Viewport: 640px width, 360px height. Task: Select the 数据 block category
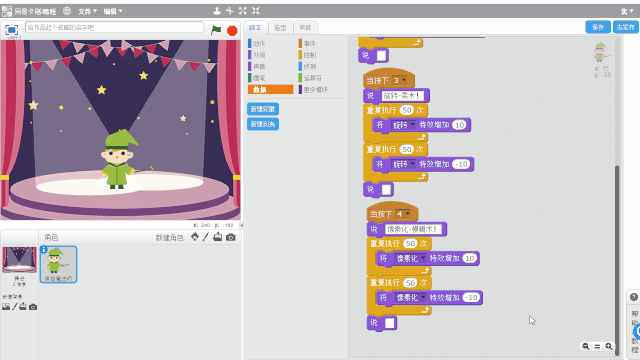pos(270,89)
